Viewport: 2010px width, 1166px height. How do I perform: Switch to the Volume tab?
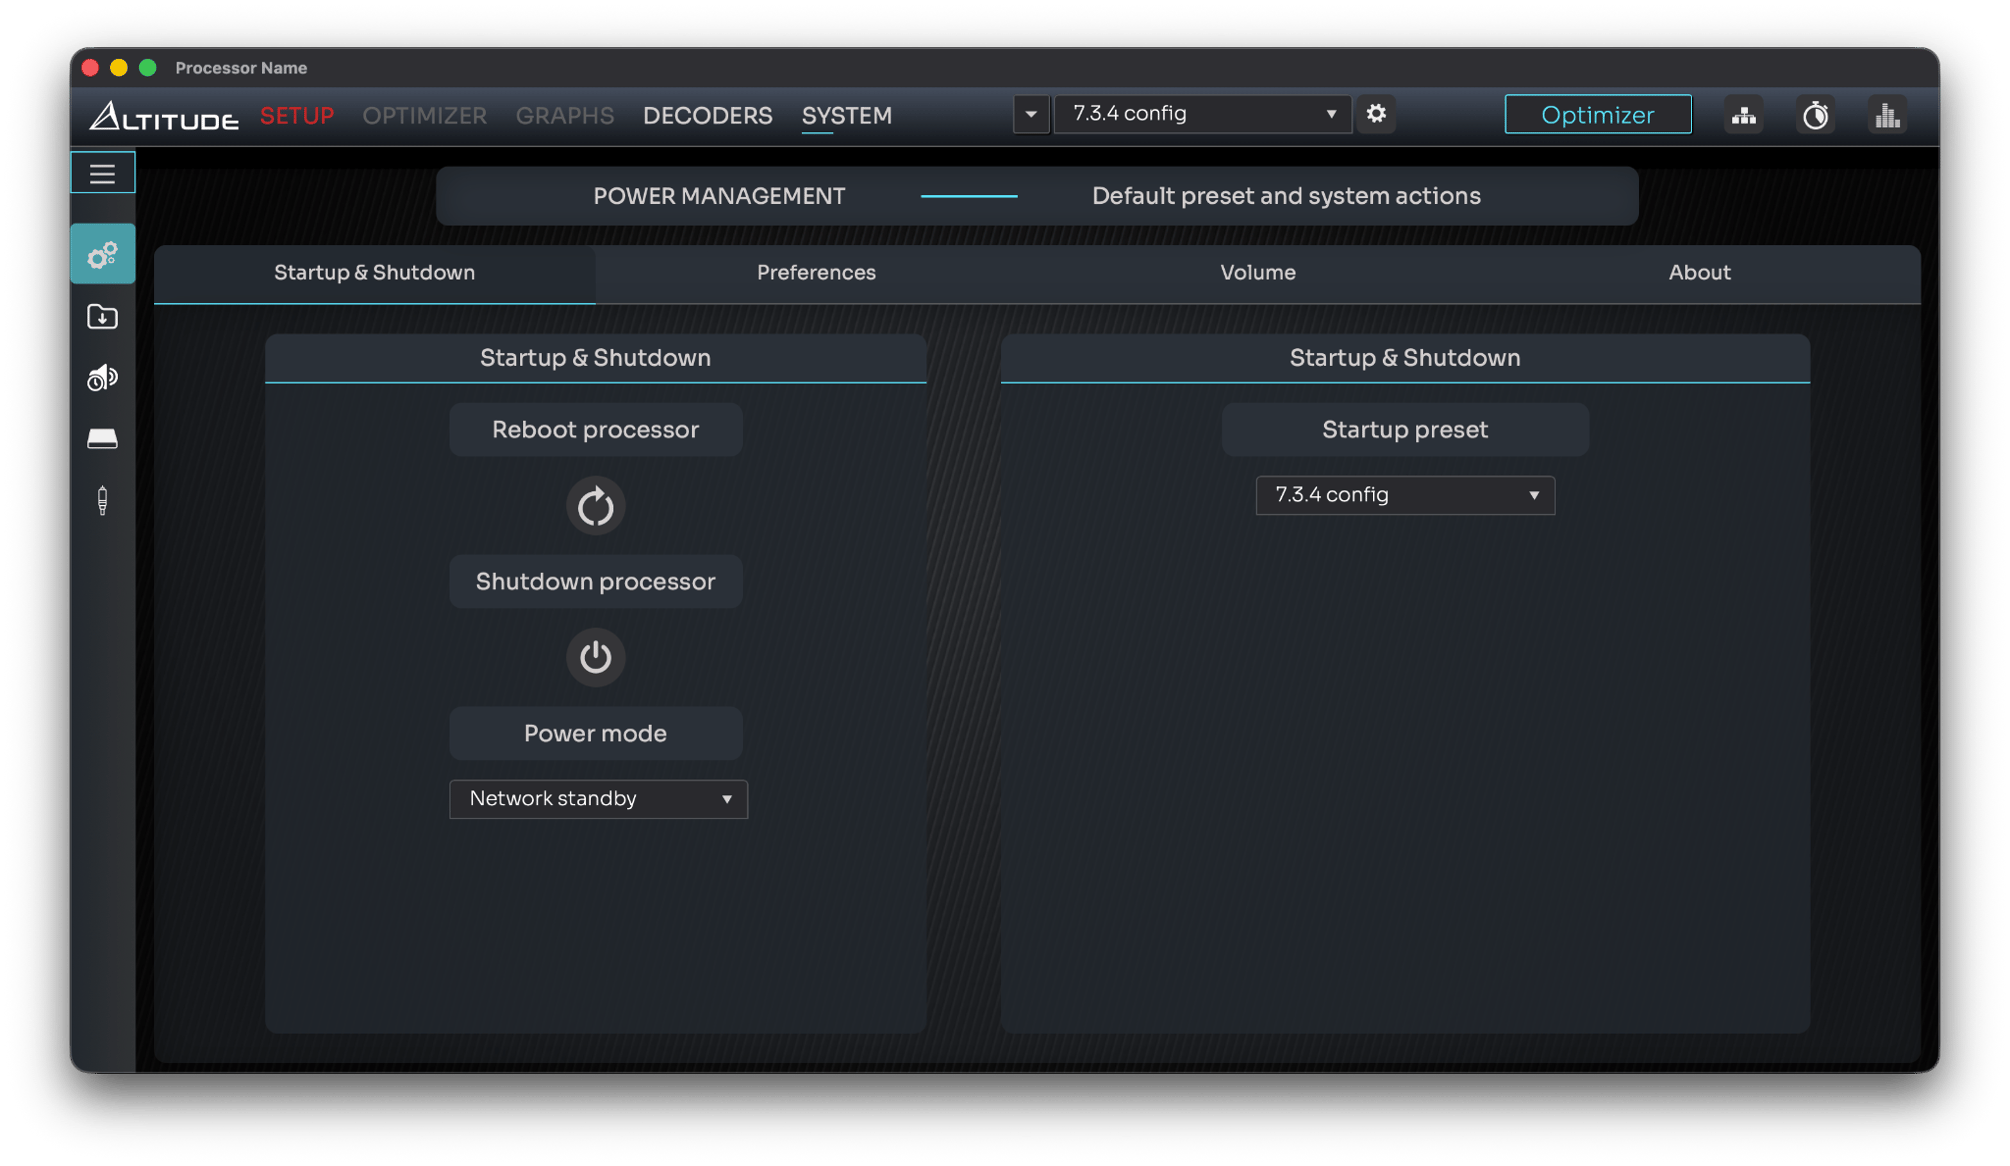click(x=1257, y=273)
